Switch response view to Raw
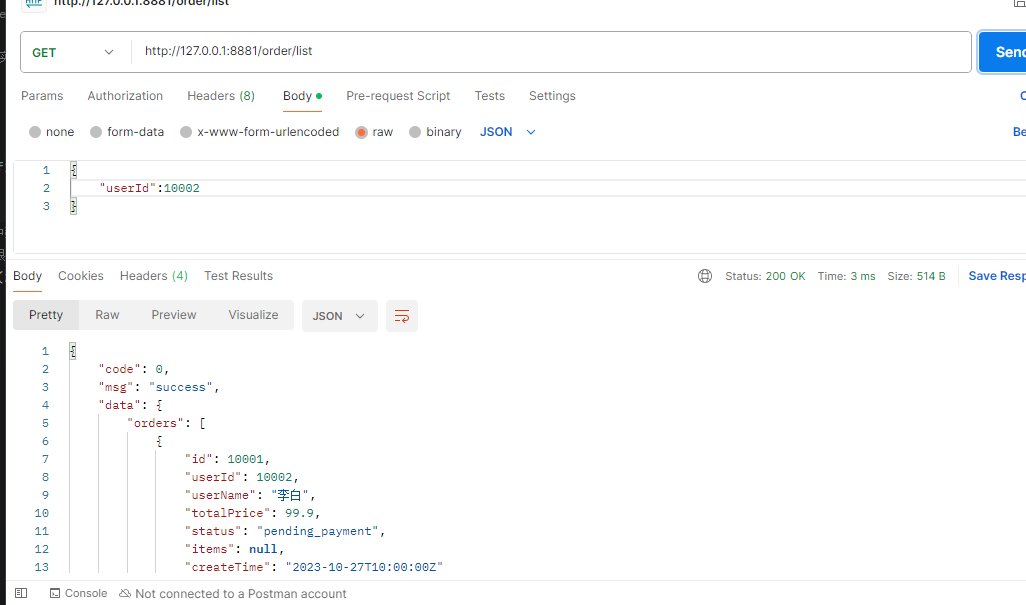The image size is (1026, 605). (x=107, y=315)
